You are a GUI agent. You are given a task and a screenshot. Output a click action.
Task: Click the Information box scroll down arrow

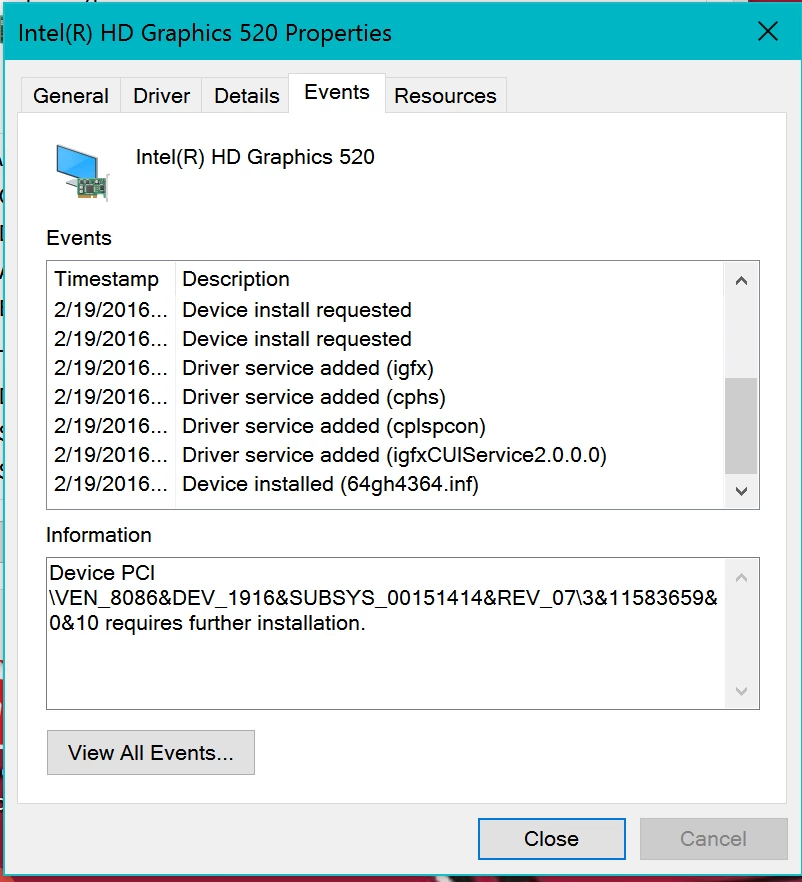click(x=741, y=691)
